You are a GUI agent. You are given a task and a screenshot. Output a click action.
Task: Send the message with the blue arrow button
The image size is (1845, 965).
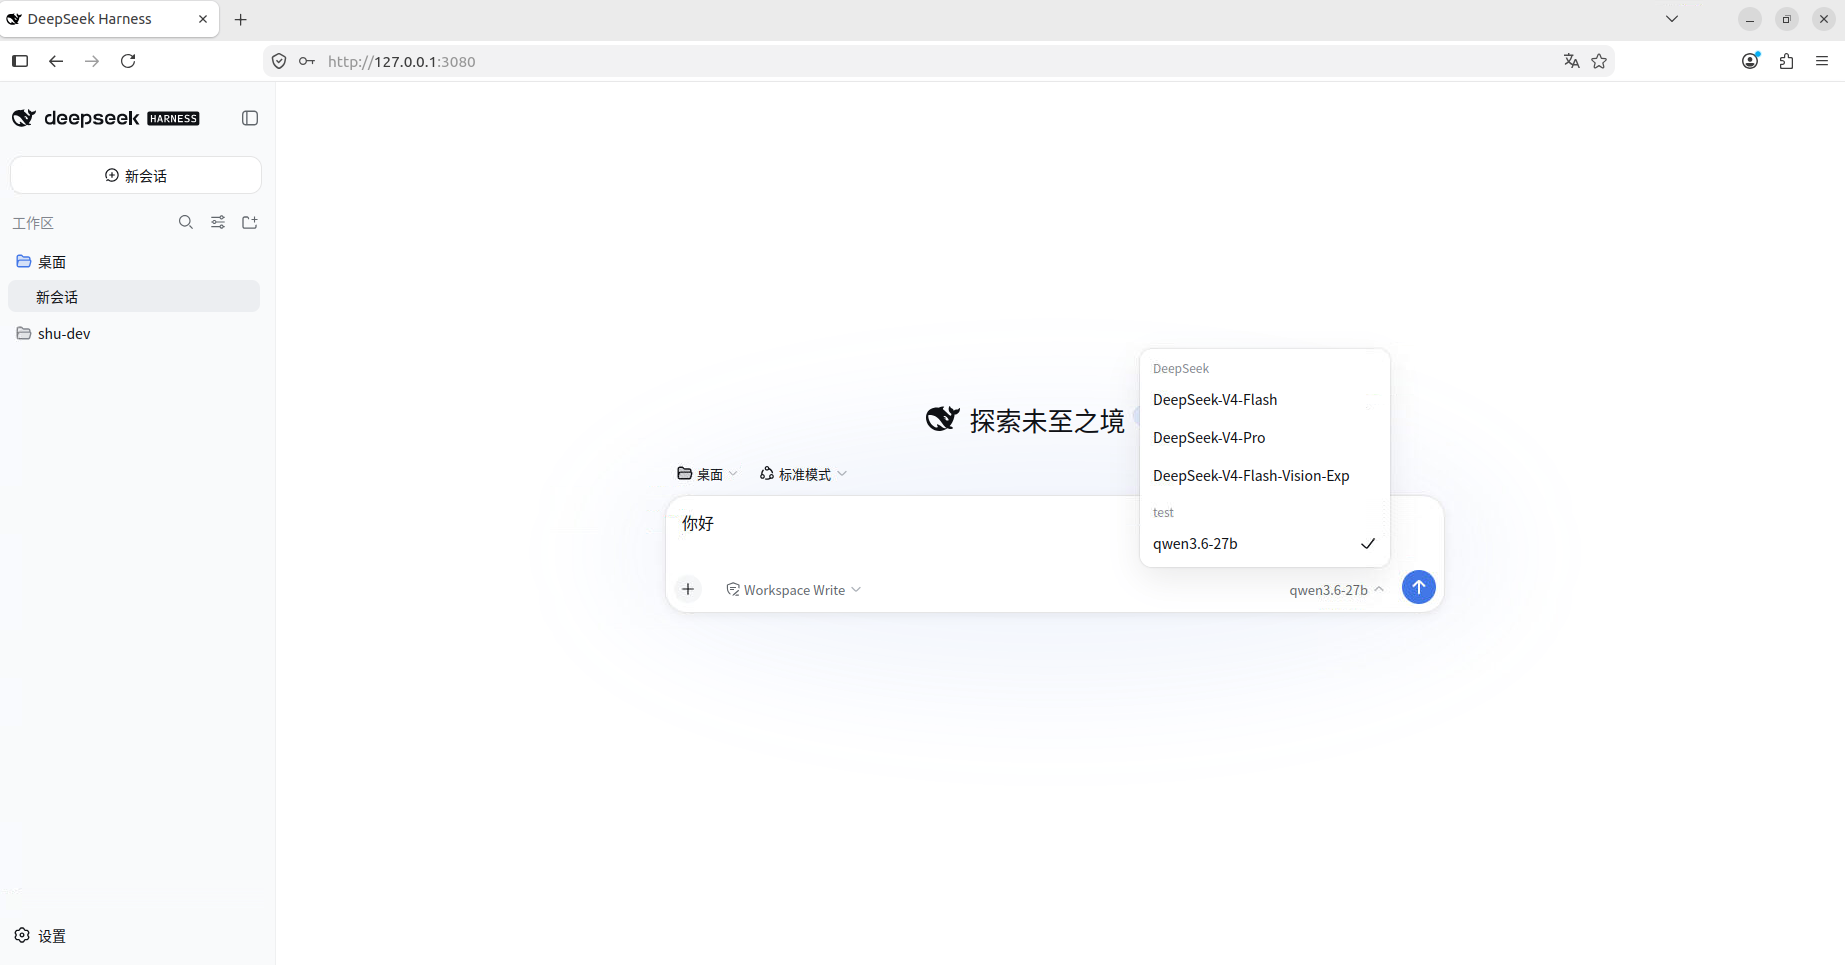pyautogui.click(x=1418, y=587)
